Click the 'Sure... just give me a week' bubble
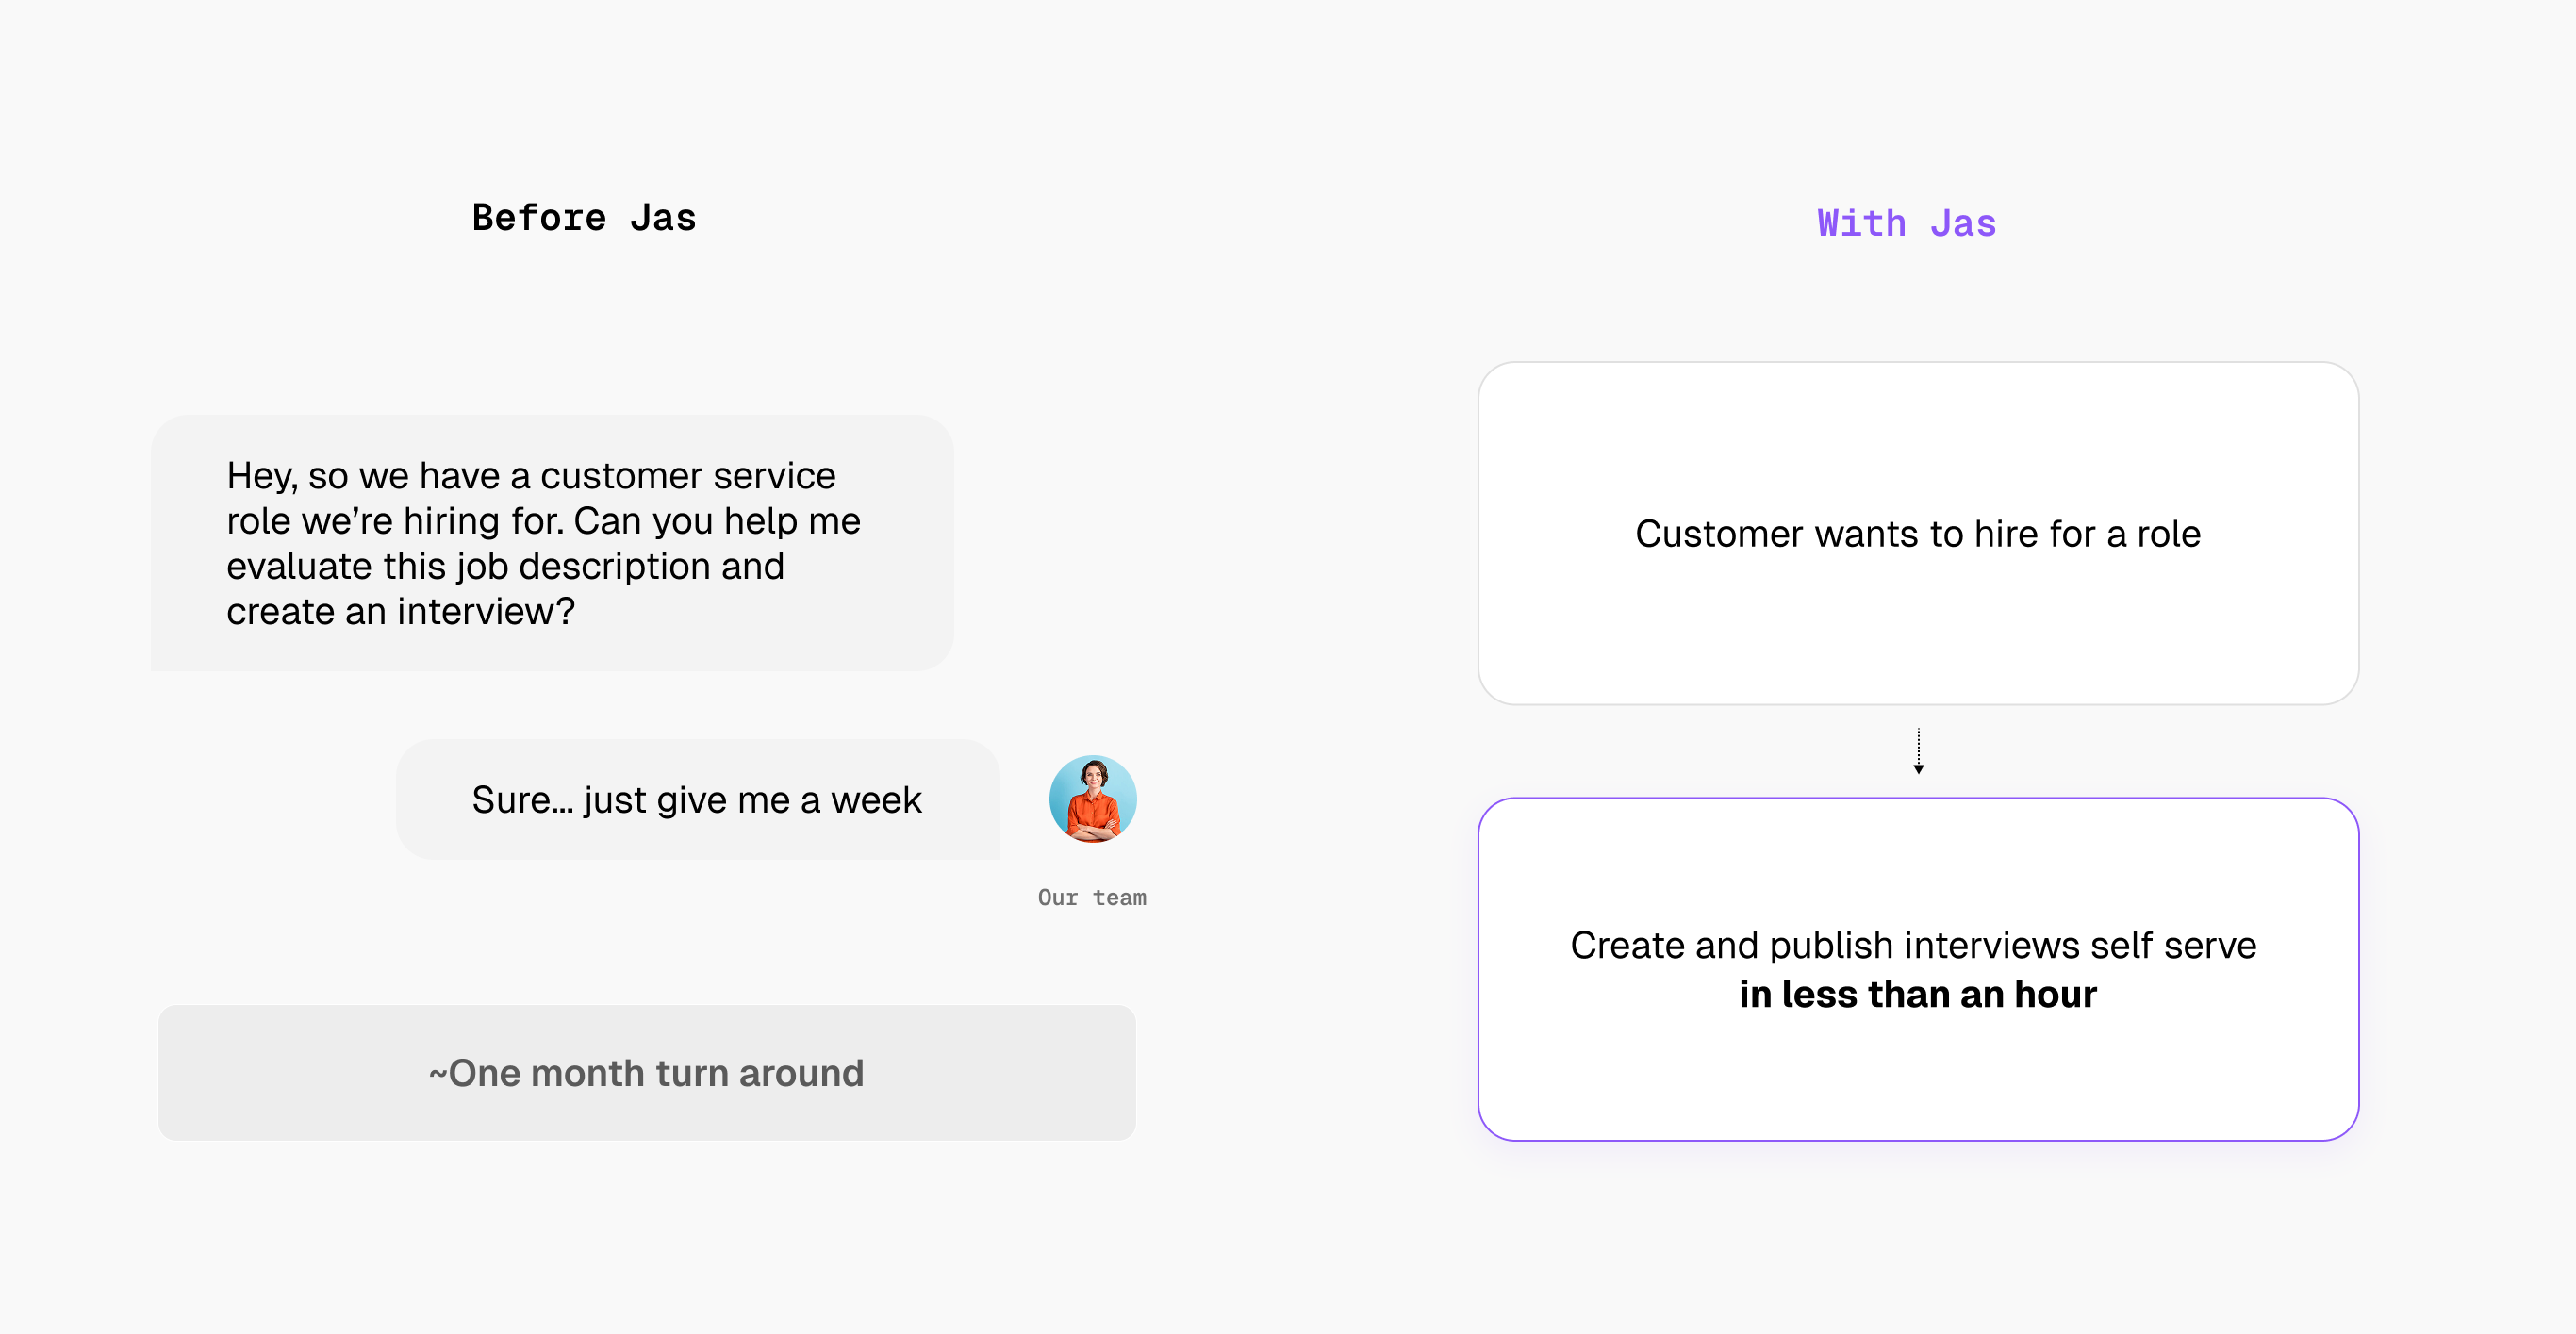Viewport: 2576px width, 1334px height. 698,800
